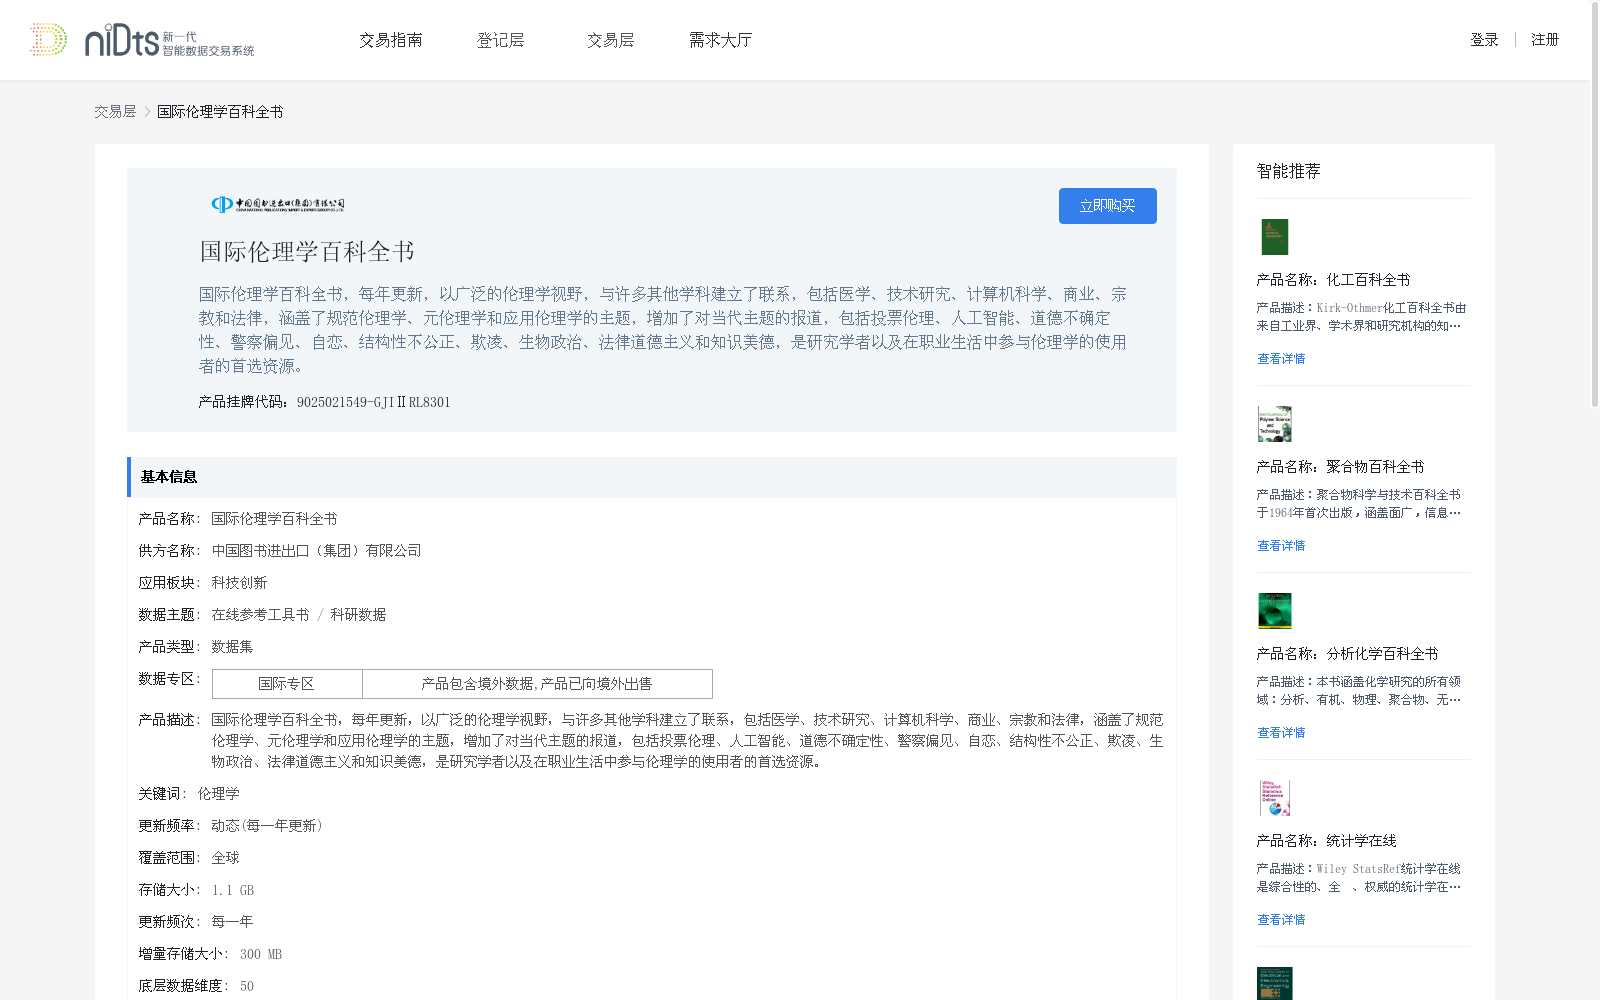
Task: Open 化工百科全书 cover thumbnail
Action: 1274,237
